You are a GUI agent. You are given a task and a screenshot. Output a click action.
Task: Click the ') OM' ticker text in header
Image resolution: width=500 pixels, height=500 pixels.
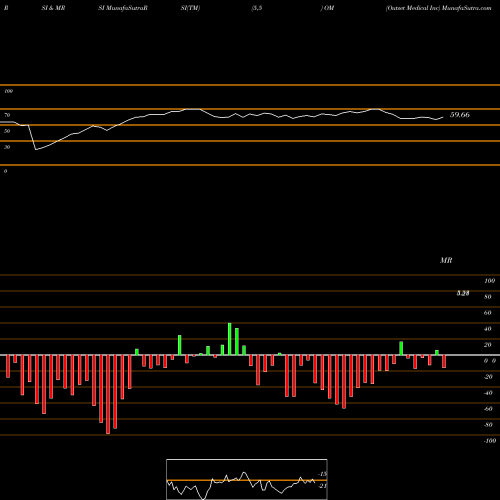pyautogui.click(x=327, y=8)
